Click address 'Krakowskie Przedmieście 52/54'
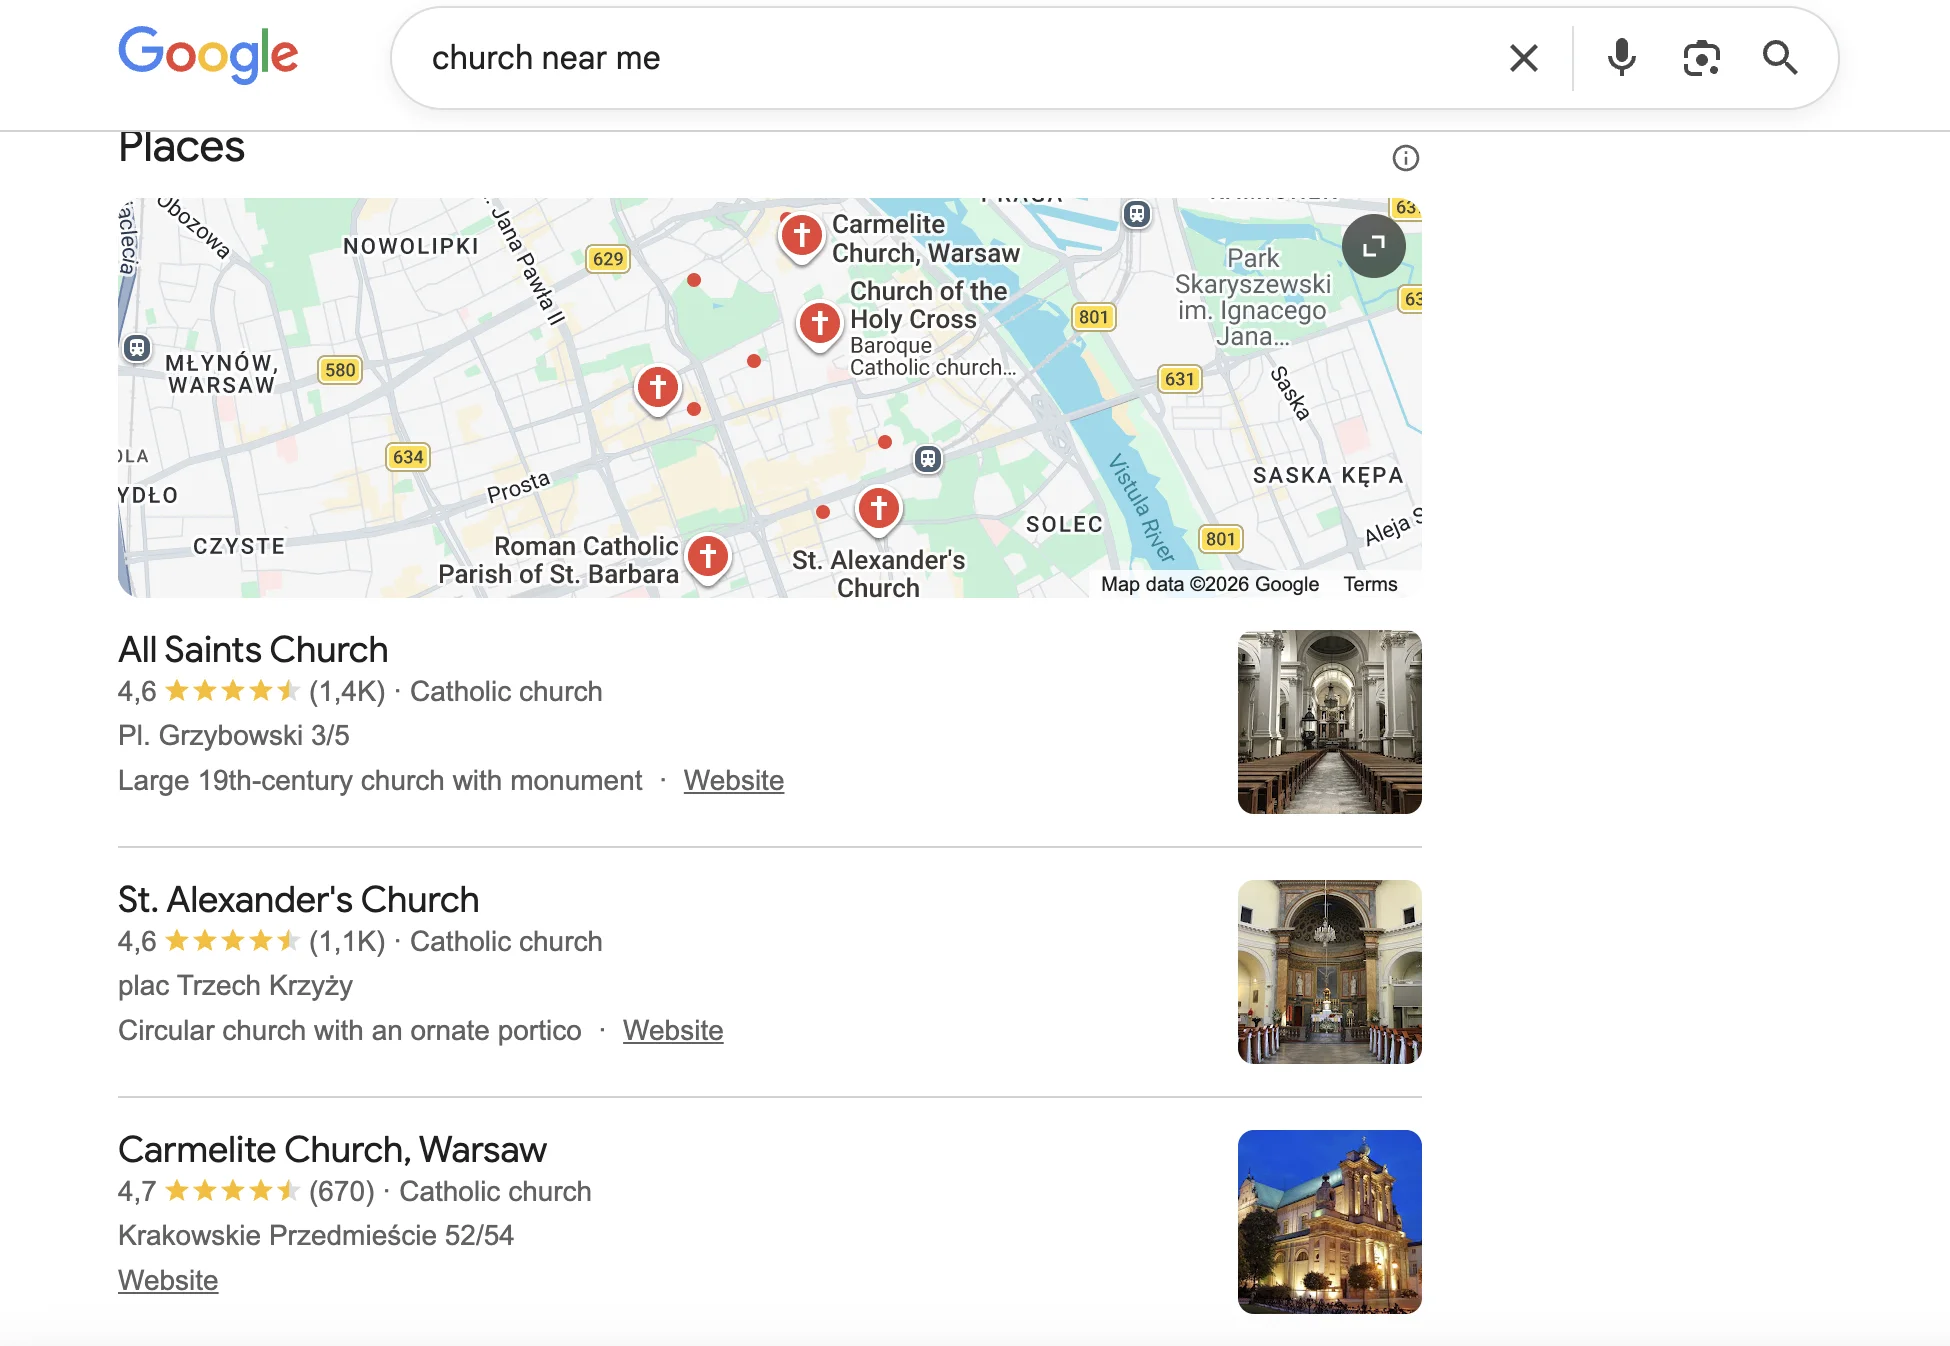Viewport: 1950px width, 1346px height. pos(316,1236)
